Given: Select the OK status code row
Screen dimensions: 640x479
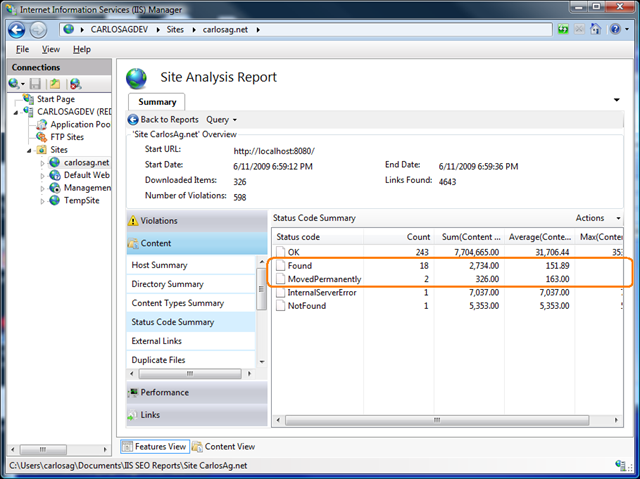Looking at the screenshot, I should click(x=448, y=252).
